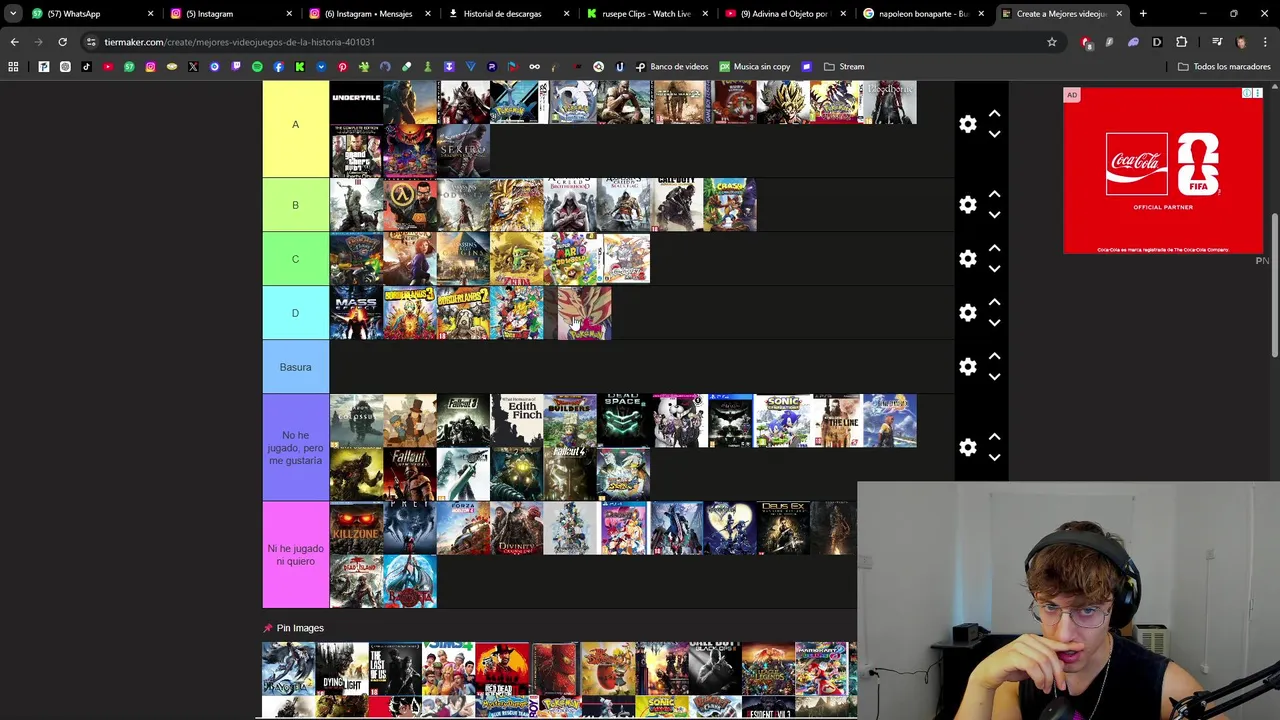1280x720 pixels.
Task: Open settings gear for tier A
Action: coord(967,124)
